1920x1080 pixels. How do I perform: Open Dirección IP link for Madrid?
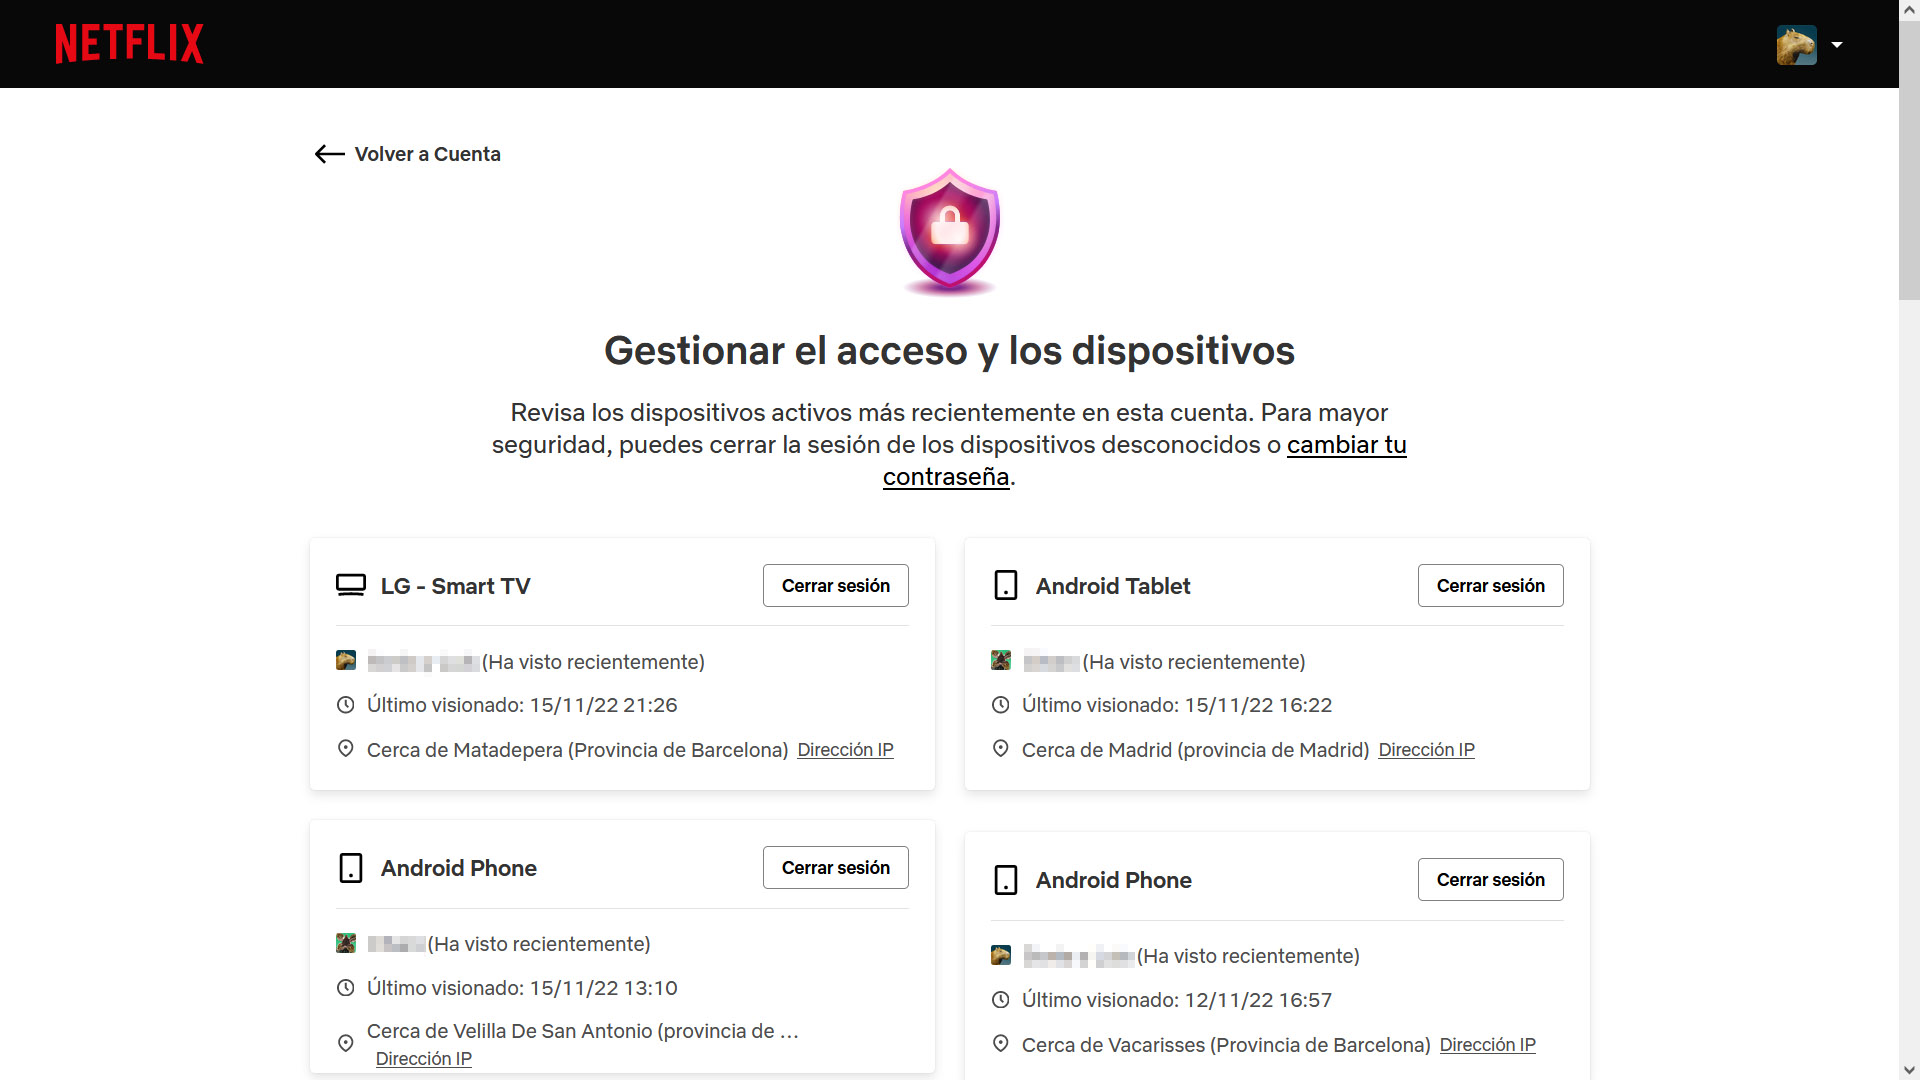pos(1426,750)
